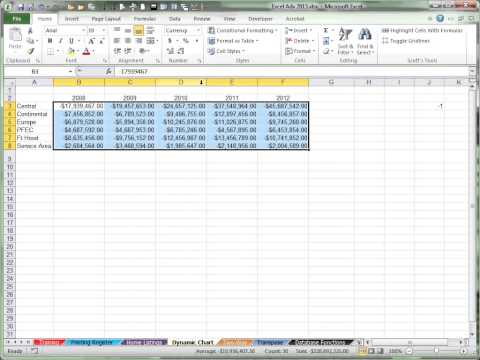Click the Accounting dollar sign icon

click(x=170, y=41)
